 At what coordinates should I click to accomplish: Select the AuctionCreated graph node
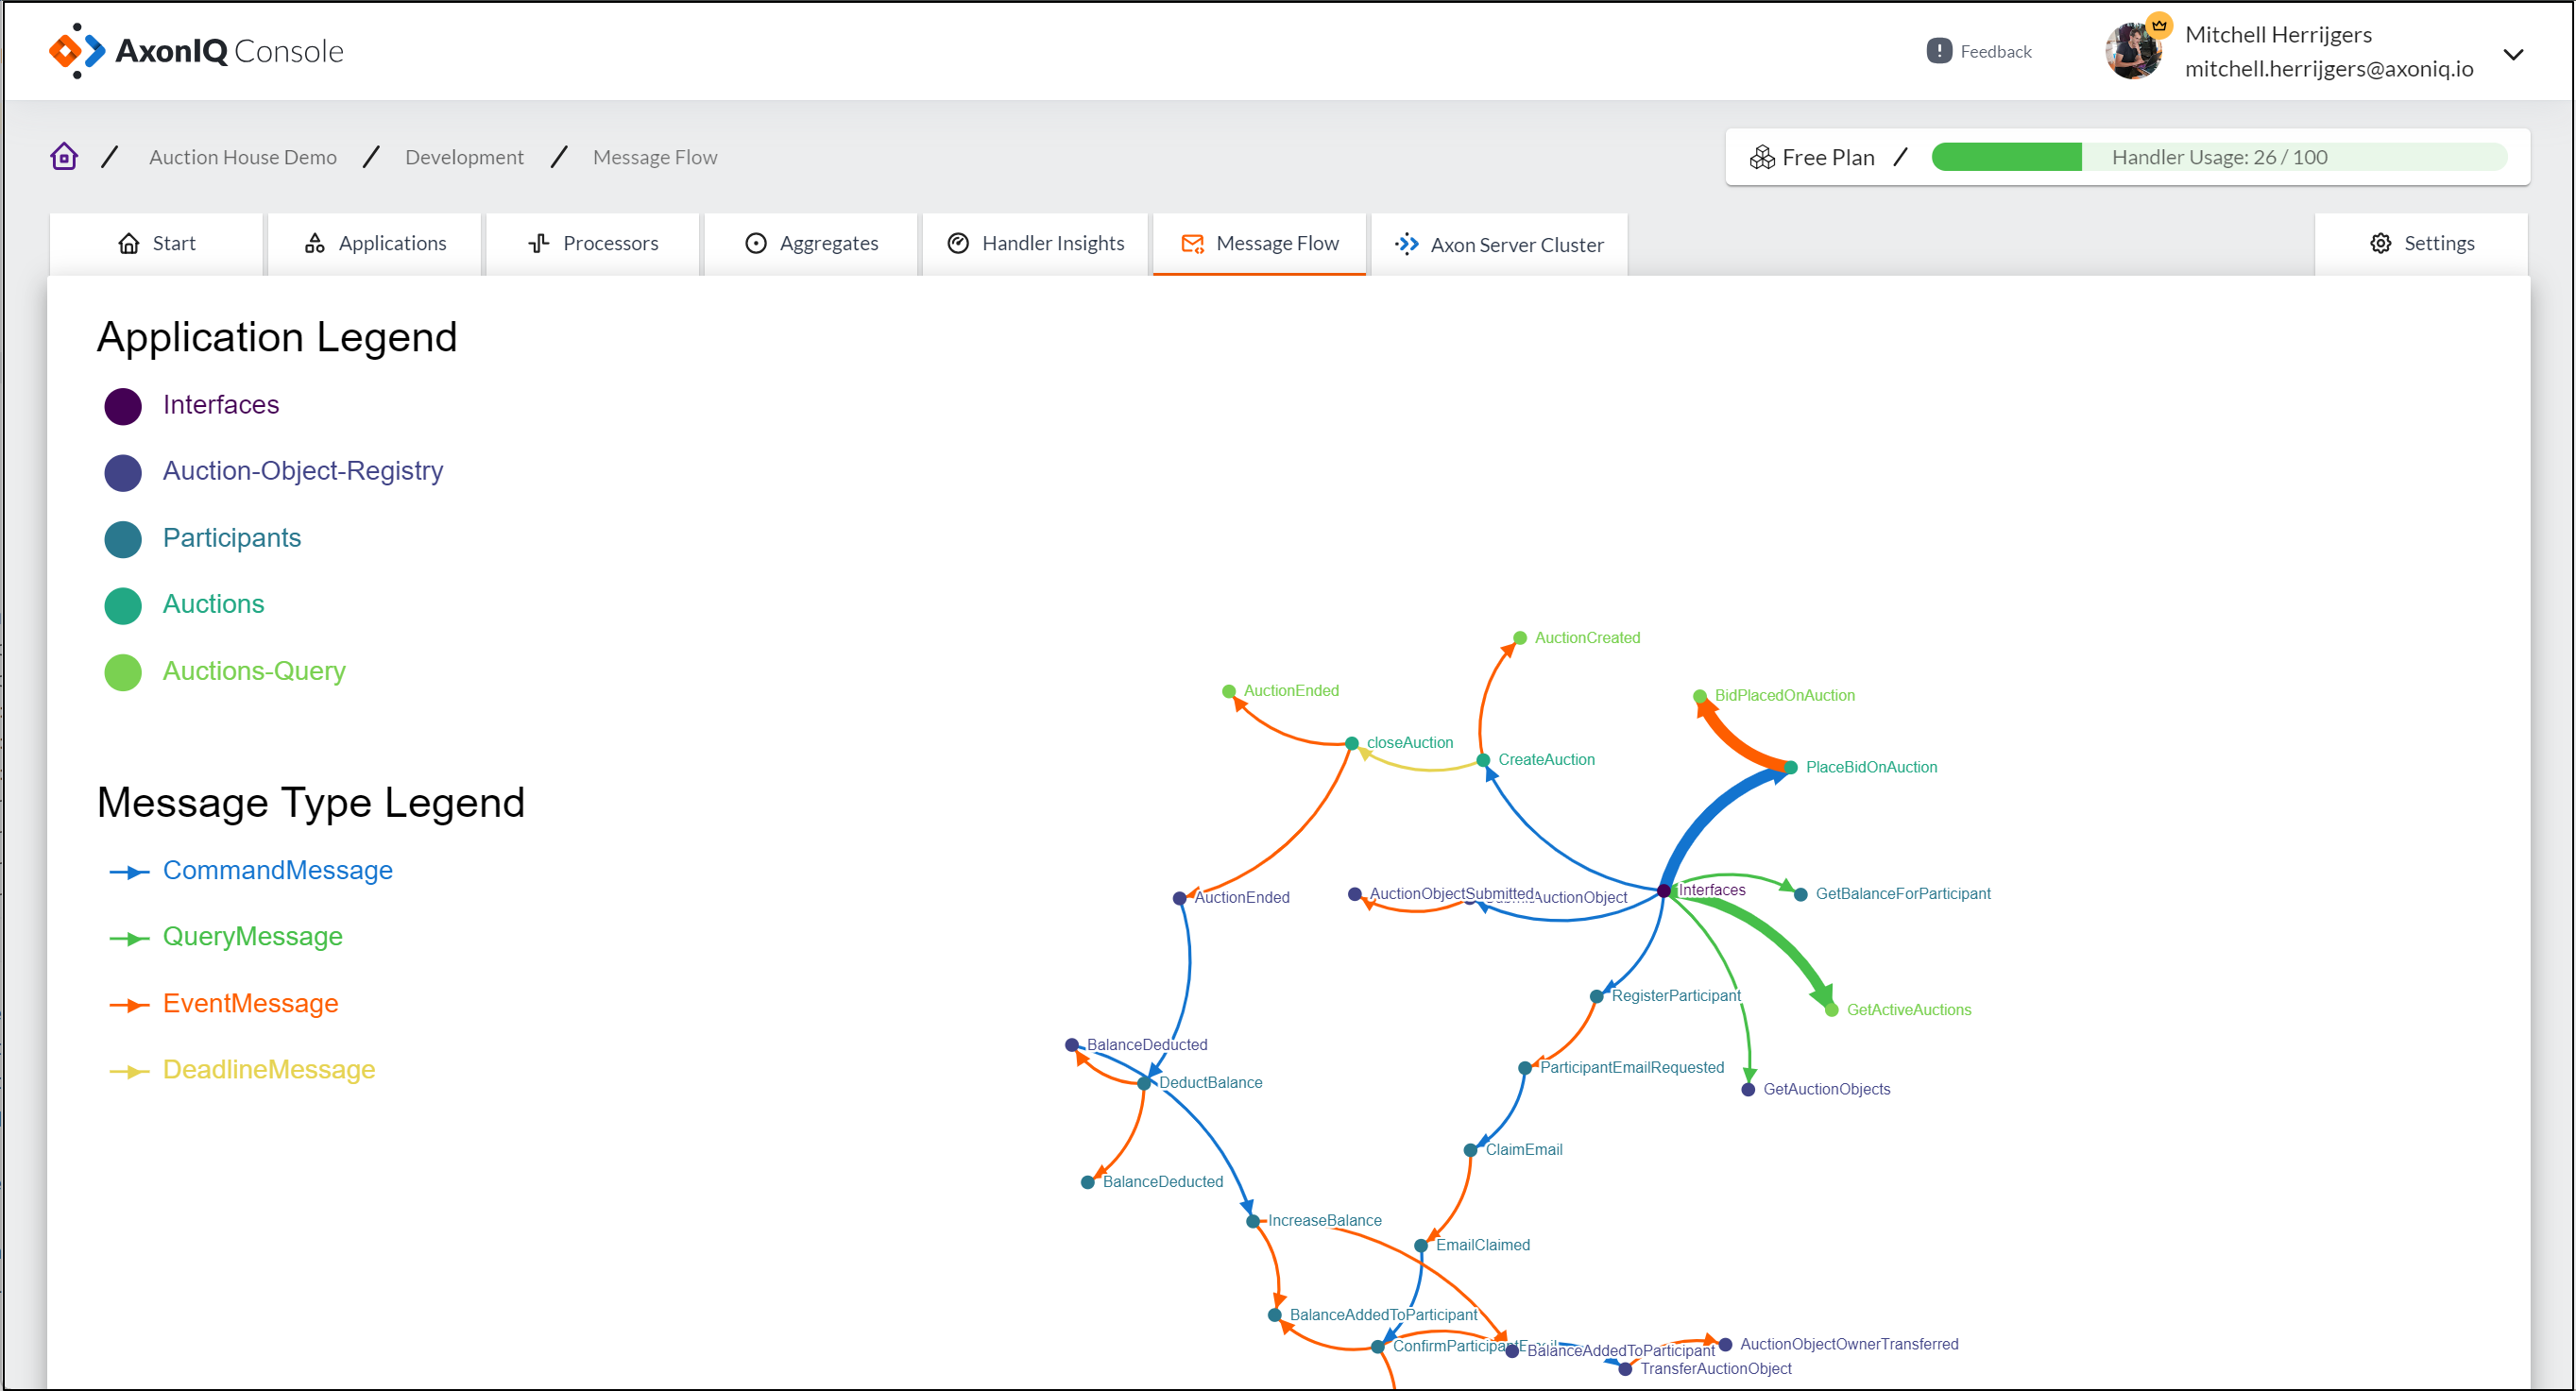1518,637
